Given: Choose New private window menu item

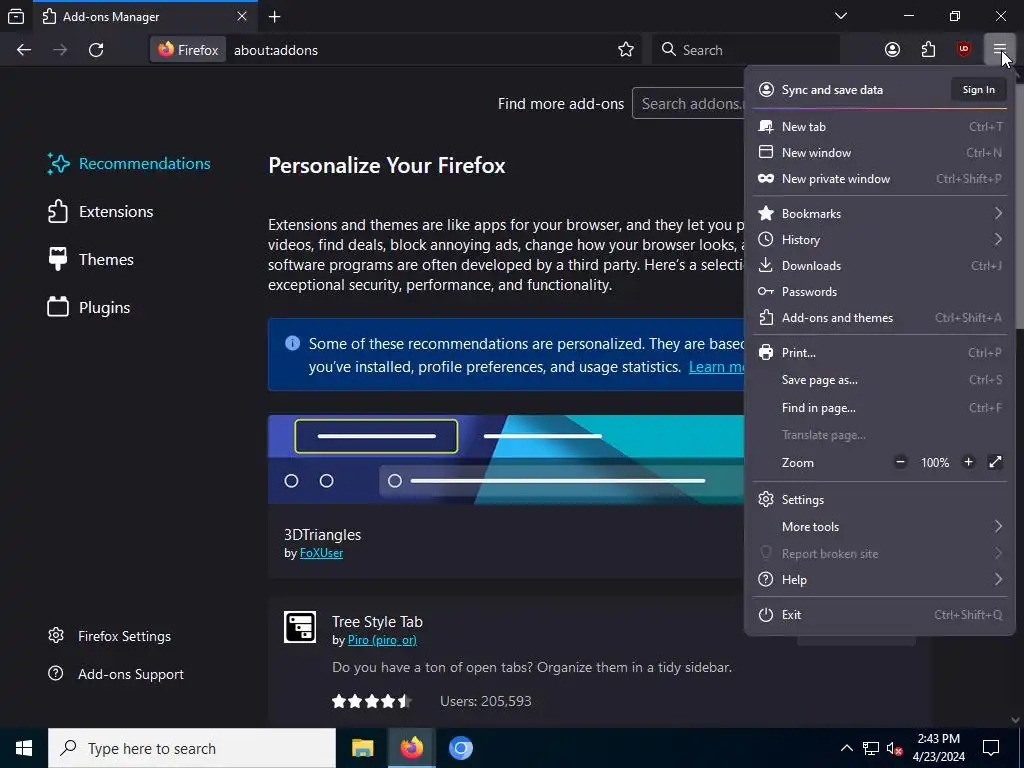Looking at the screenshot, I should tap(880, 179).
